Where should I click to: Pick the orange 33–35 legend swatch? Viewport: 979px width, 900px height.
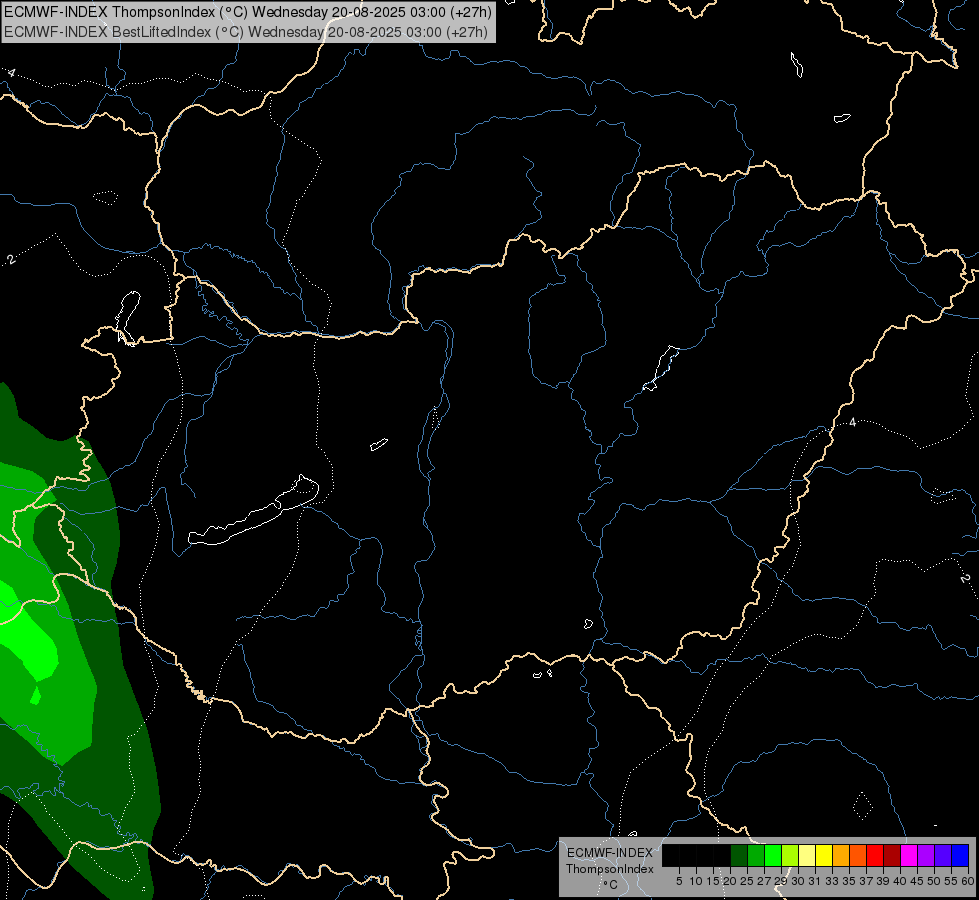[x=841, y=856]
